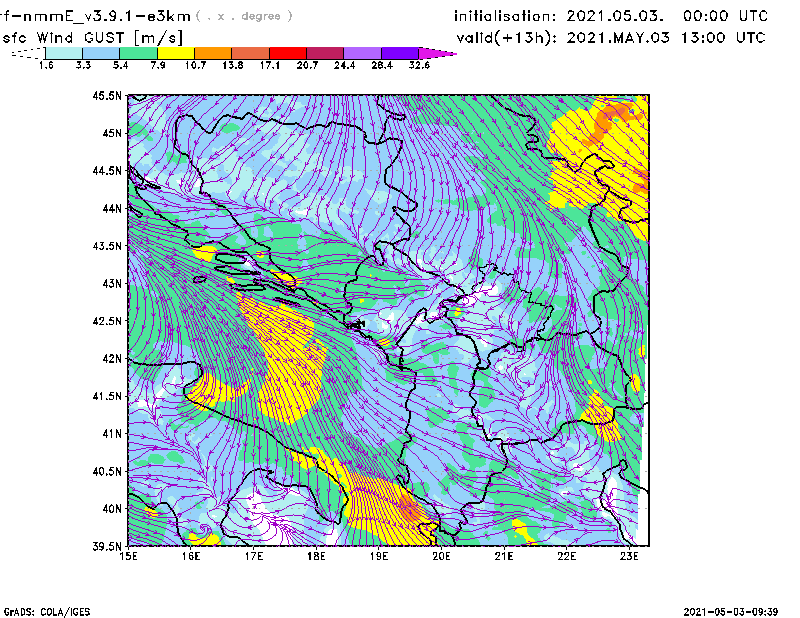Image resolution: width=800 pixels, height=618 pixels.
Task: Click the dashed white arrow at the legend's start
Action: click(28, 53)
